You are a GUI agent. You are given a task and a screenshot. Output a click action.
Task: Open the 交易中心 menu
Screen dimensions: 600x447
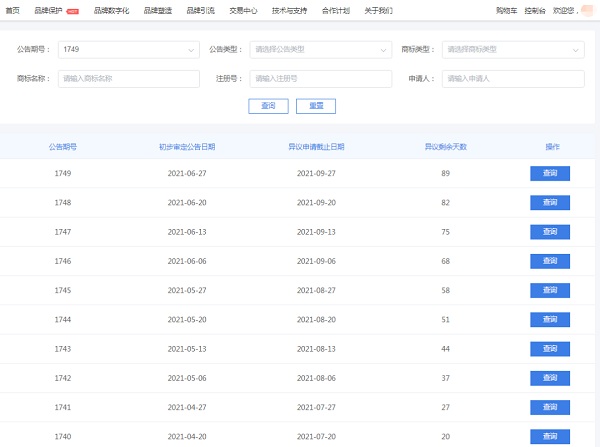coord(243,11)
